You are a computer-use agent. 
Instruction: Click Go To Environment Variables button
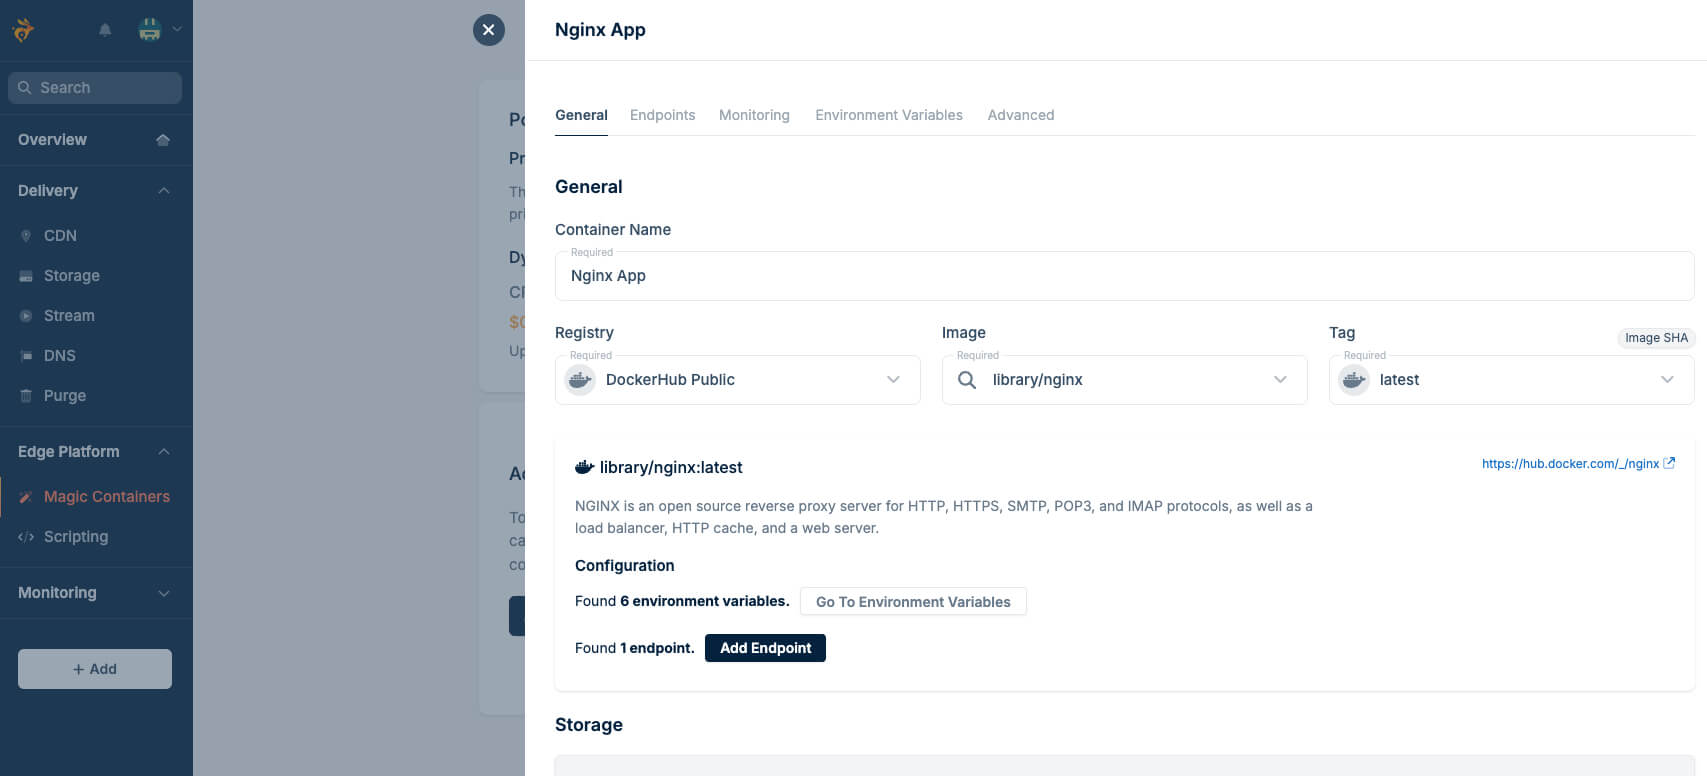(x=913, y=602)
